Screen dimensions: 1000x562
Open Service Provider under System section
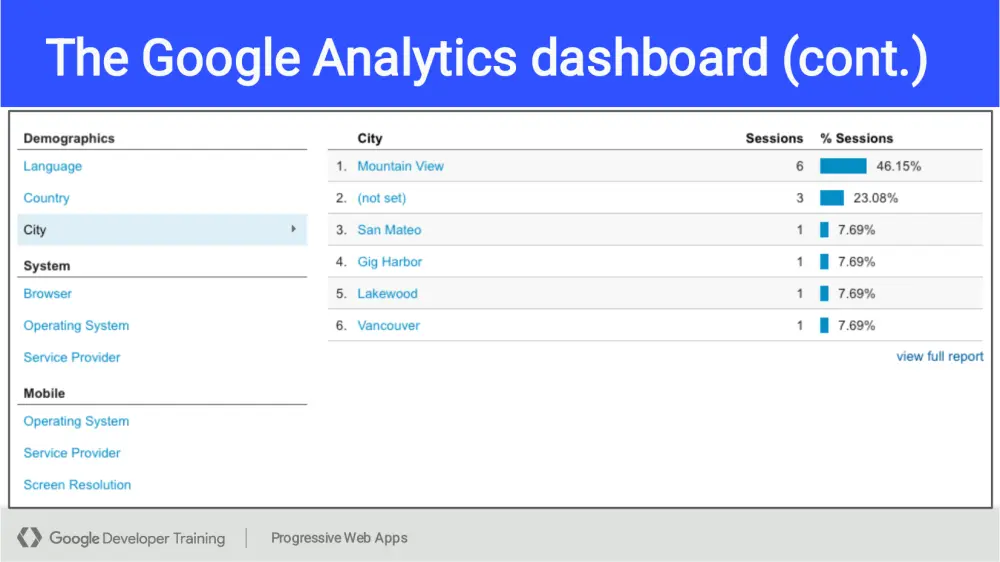click(72, 357)
